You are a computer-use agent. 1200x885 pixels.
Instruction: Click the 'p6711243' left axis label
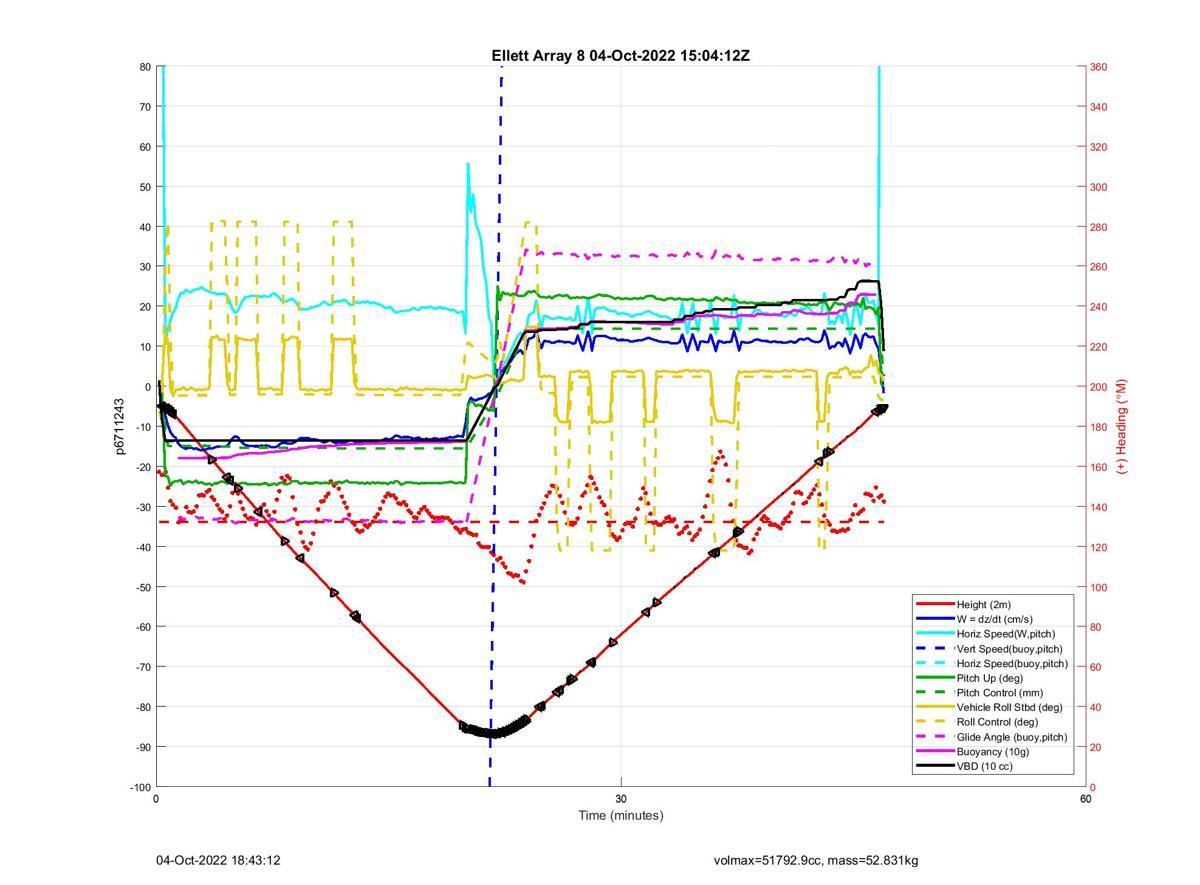click(x=119, y=426)
